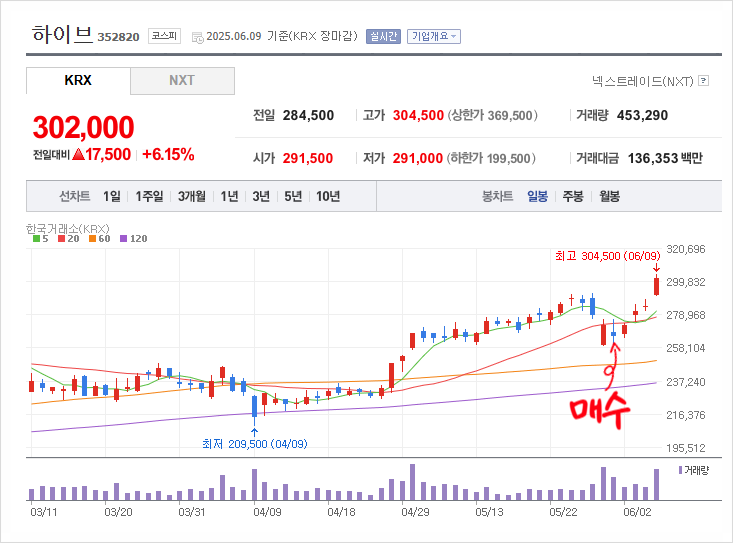Select the 3년 line chart period
This screenshot has width=733, height=543.
[261, 196]
